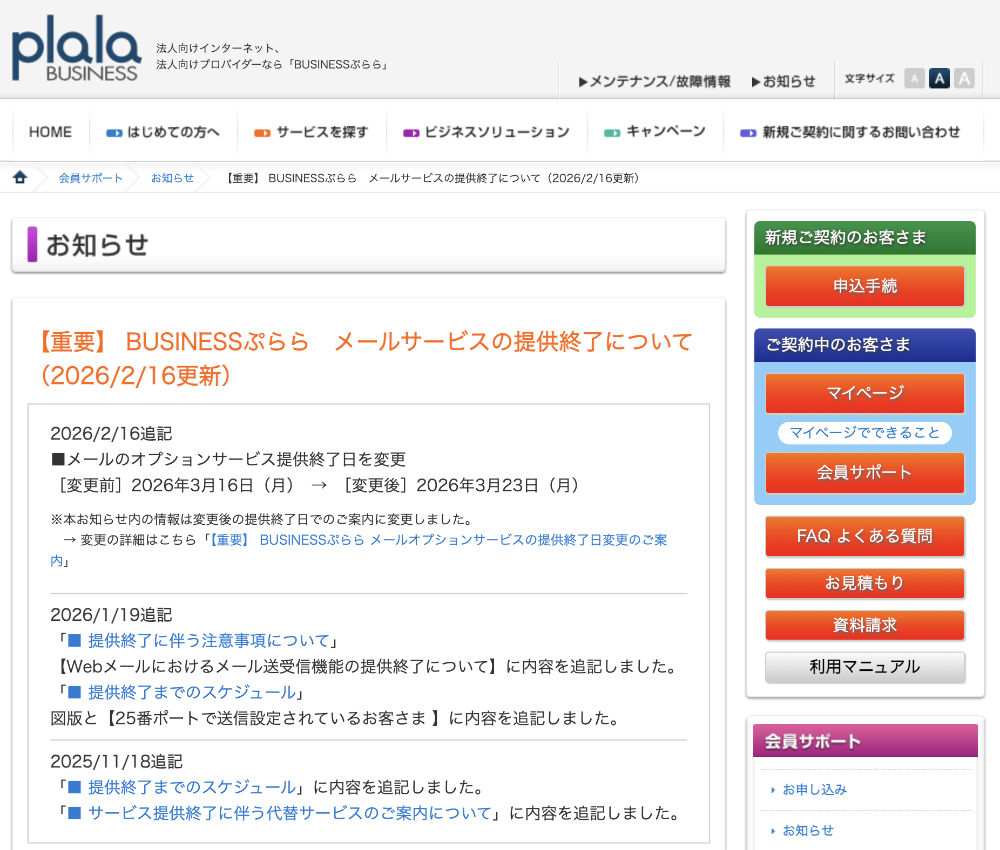Open 提供終了に伴う注意事項について link
Screen dimensions: 1000x850
(208, 641)
